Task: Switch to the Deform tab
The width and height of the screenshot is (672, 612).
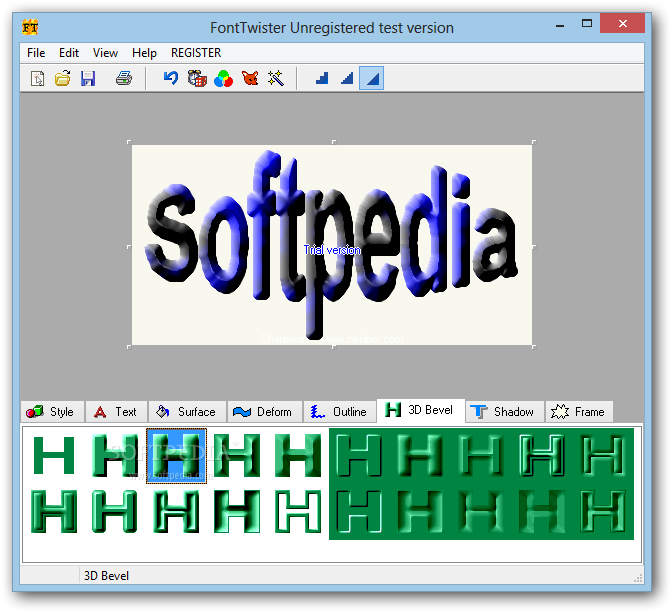Action: pyautogui.click(x=264, y=412)
